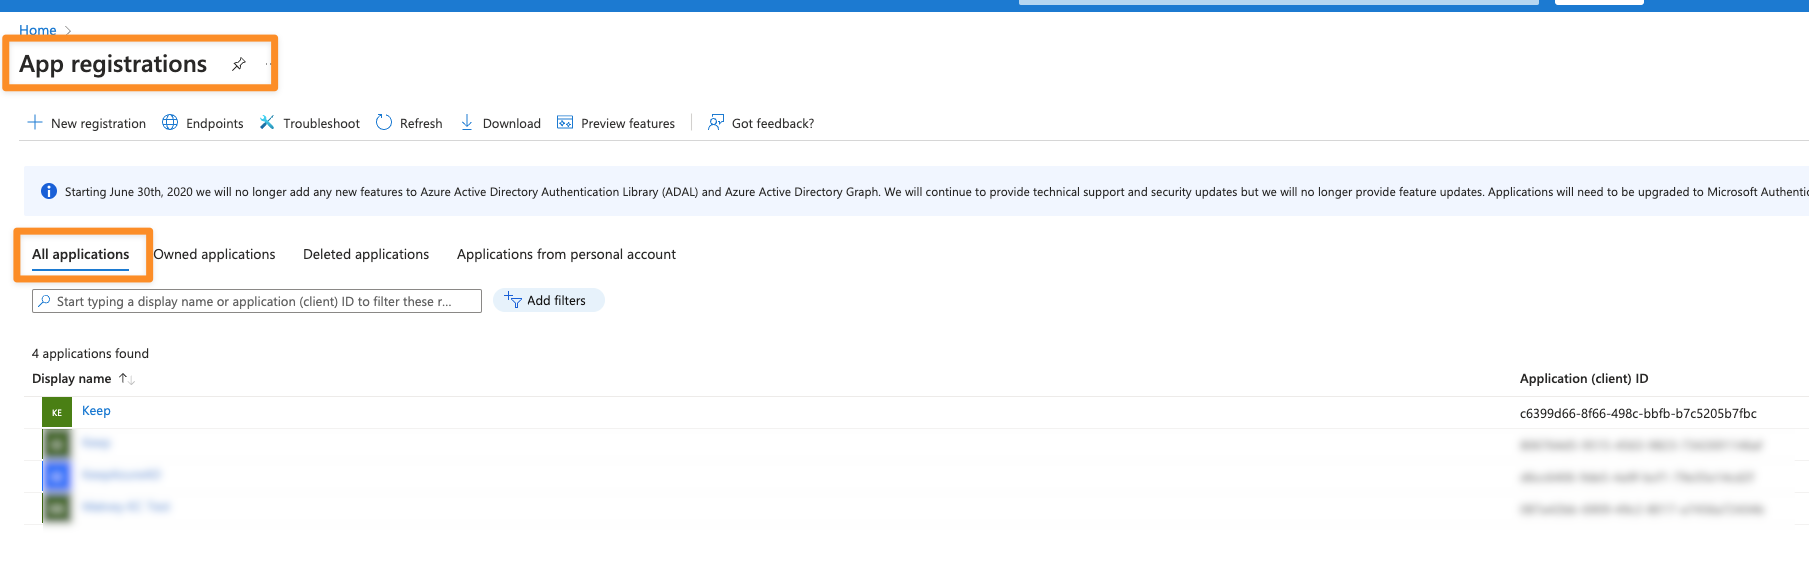
Task: Open the Deleted applications tab
Action: [366, 254]
